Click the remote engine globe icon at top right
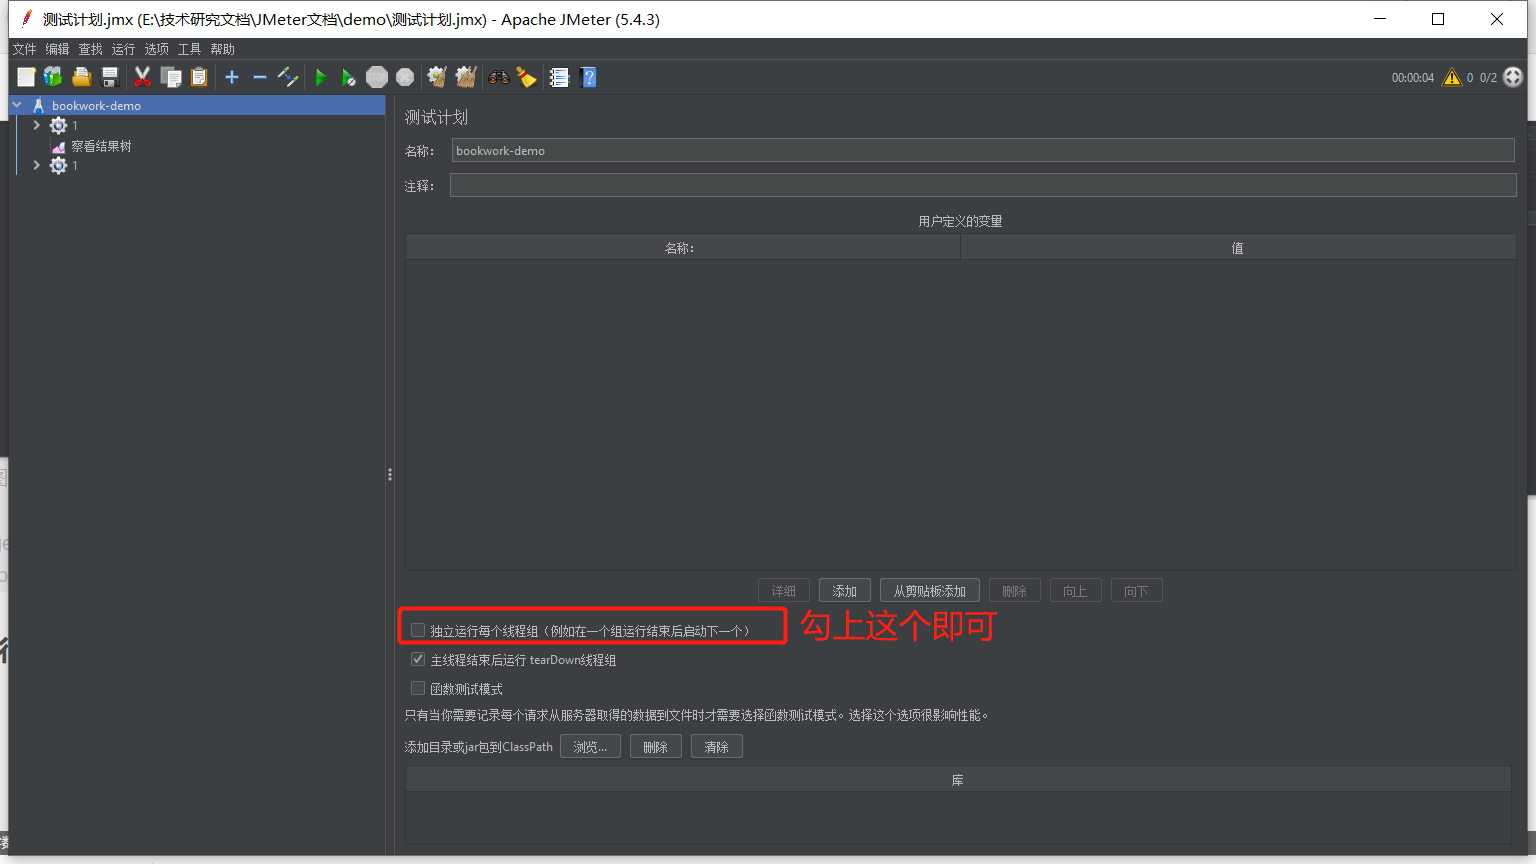 [x=1513, y=77]
